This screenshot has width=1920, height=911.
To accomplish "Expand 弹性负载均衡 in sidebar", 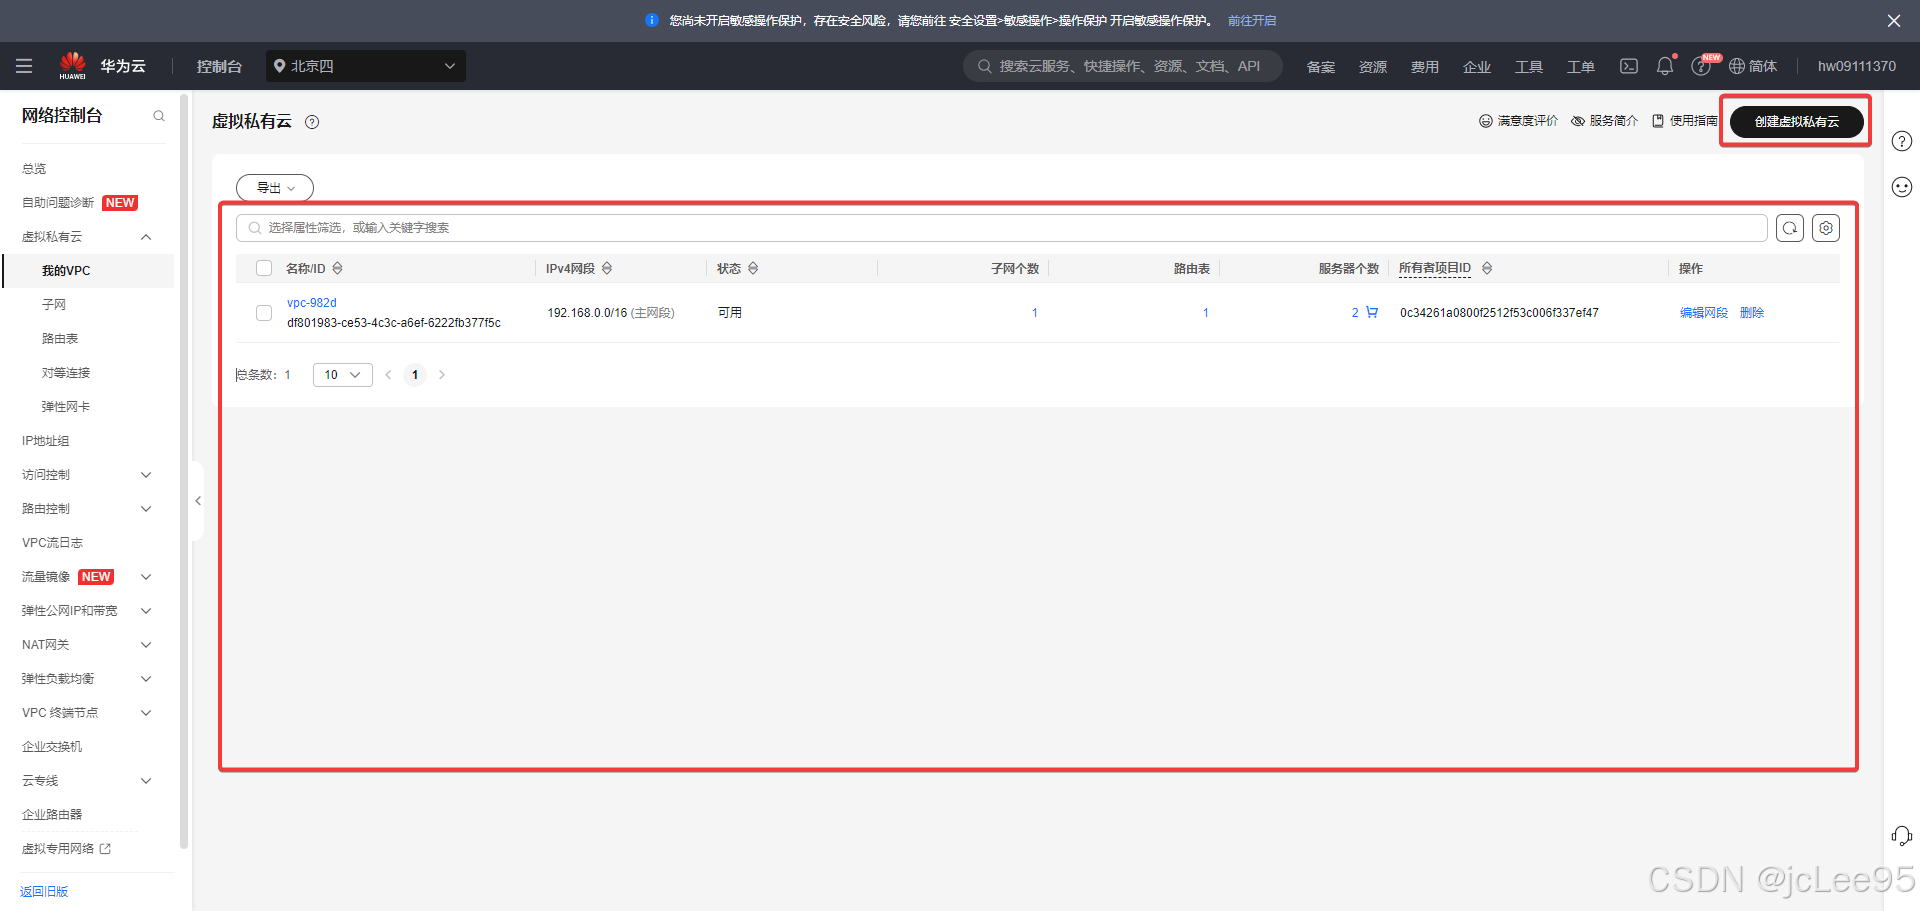I will [146, 679].
